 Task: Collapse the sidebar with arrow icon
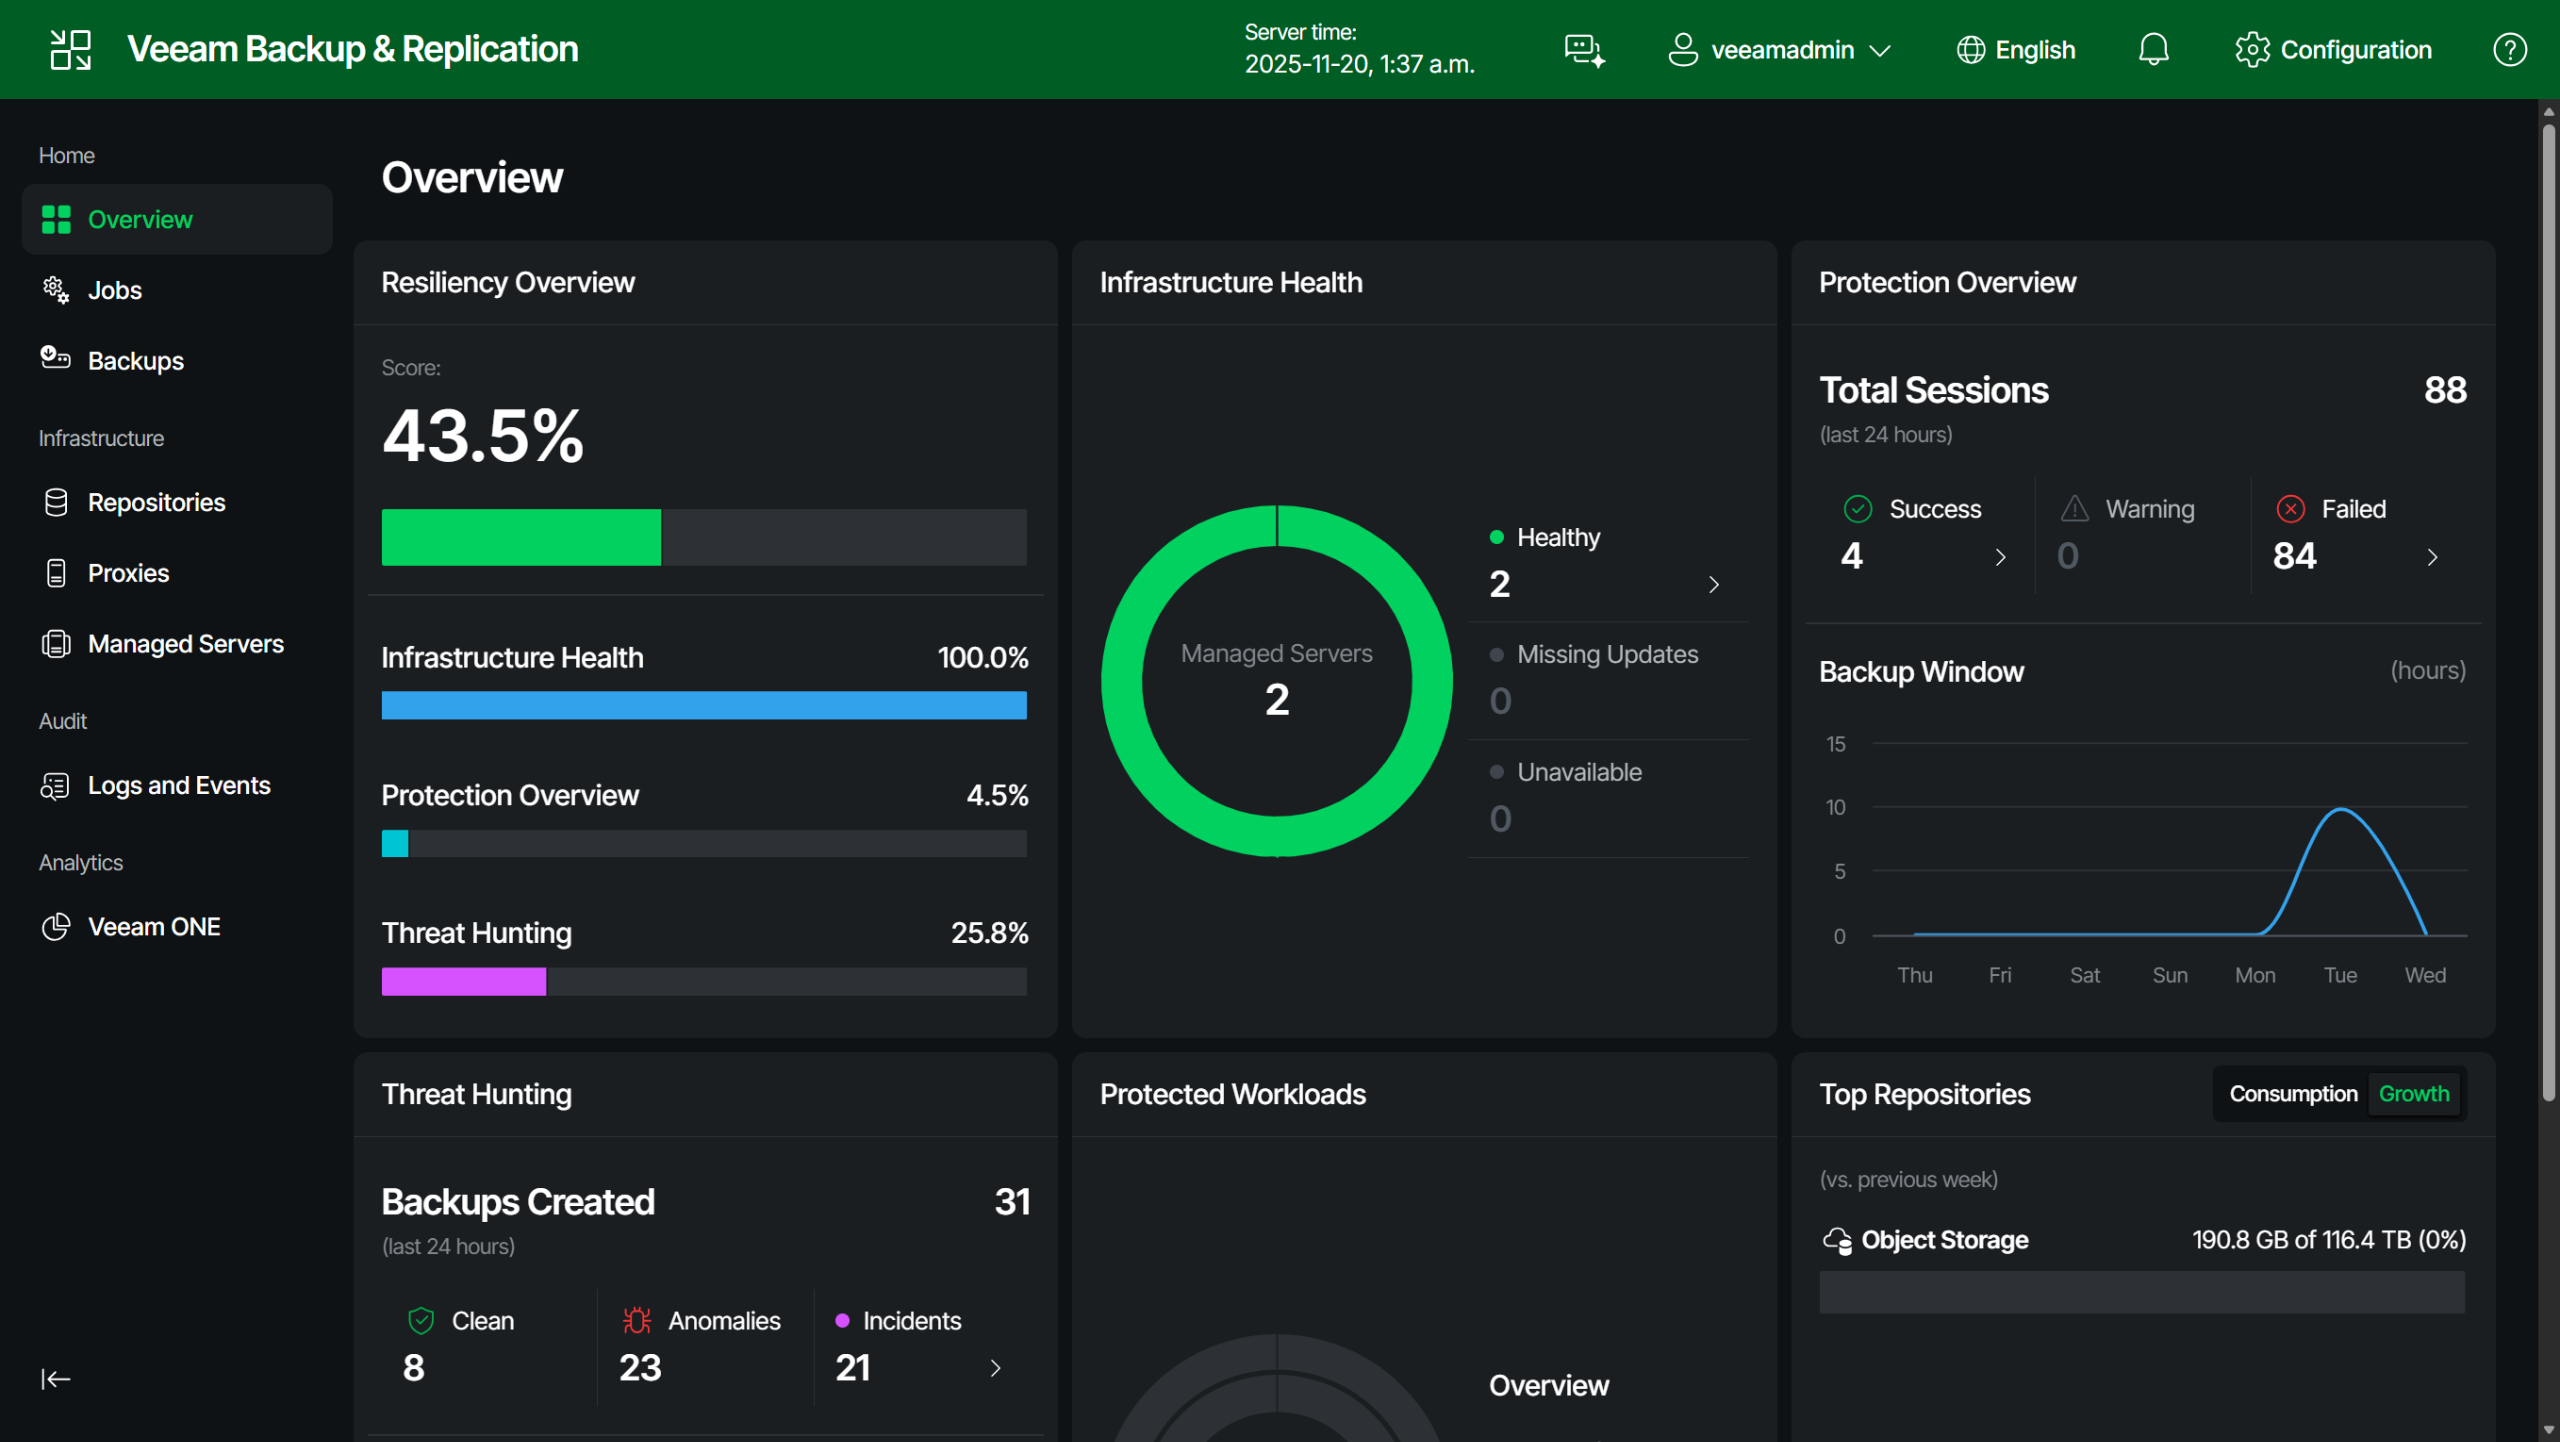(56, 1379)
